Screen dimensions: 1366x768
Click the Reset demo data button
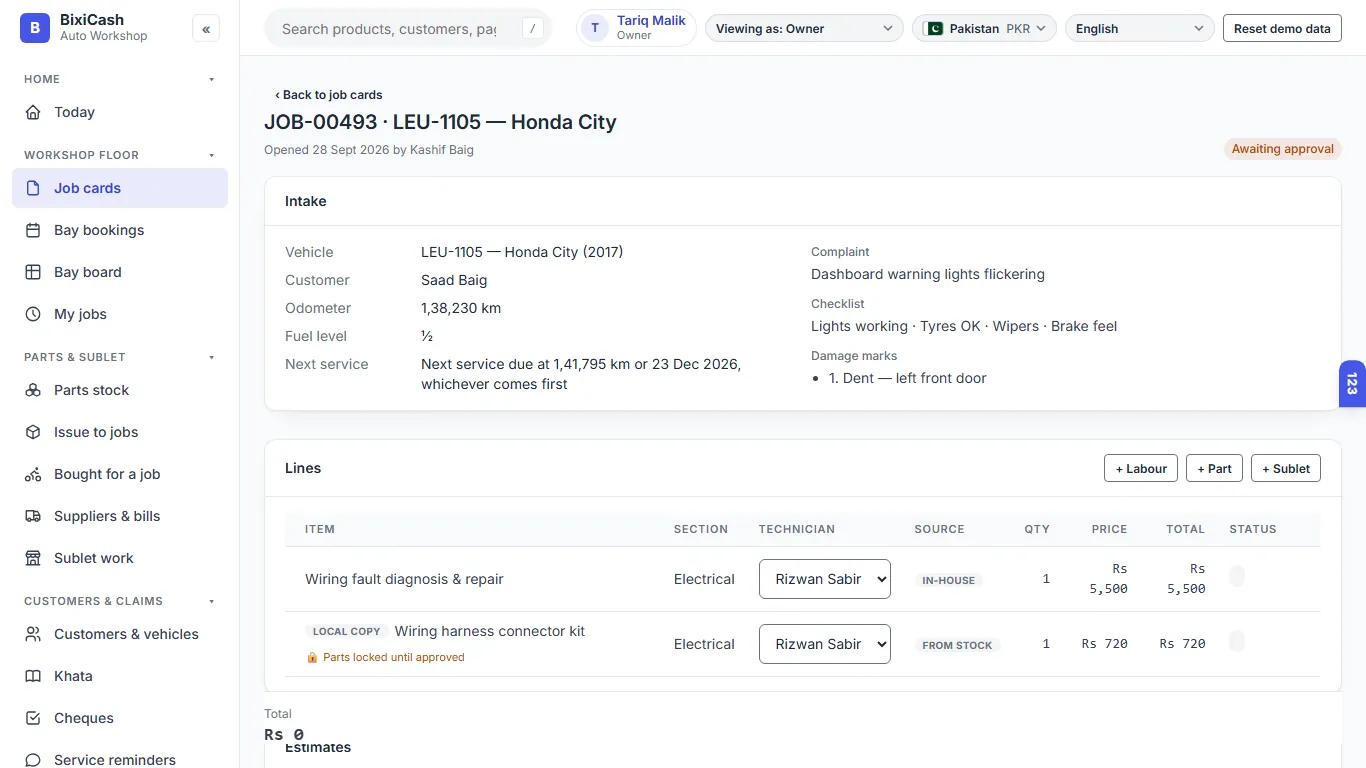click(1282, 29)
